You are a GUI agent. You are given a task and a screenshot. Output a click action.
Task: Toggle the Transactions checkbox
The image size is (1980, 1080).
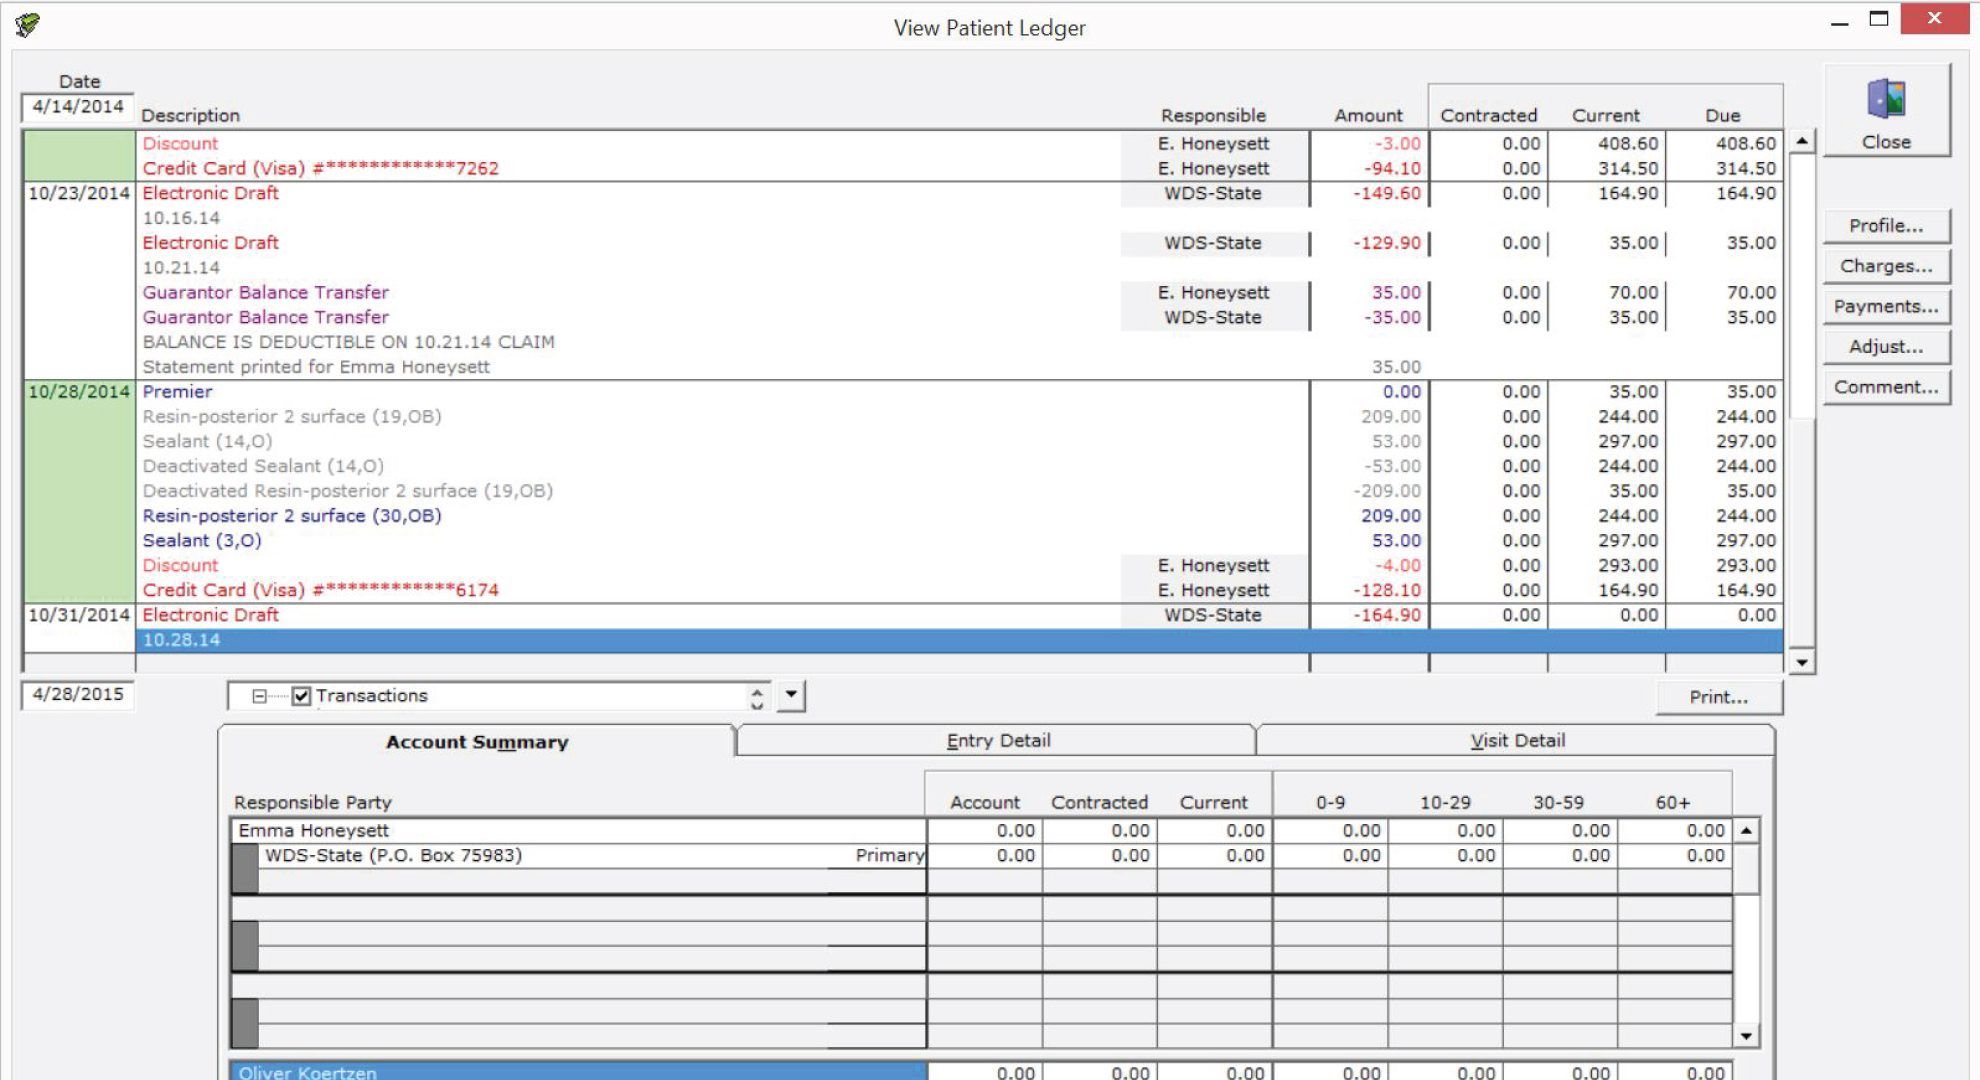(301, 696)
